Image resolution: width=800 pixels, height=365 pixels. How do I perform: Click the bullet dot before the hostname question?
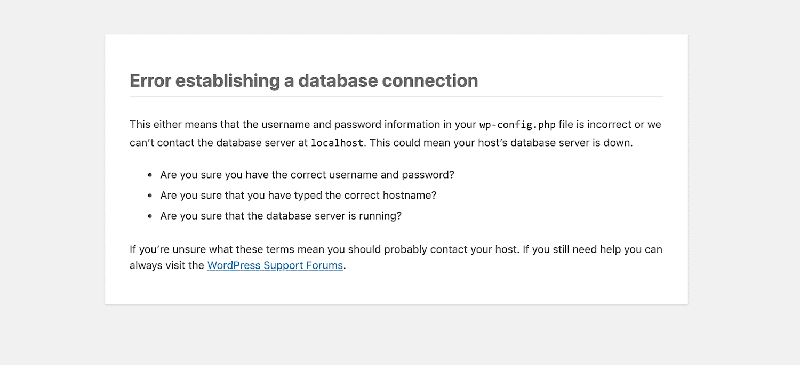pyautogui.click(x=149, y=196)
